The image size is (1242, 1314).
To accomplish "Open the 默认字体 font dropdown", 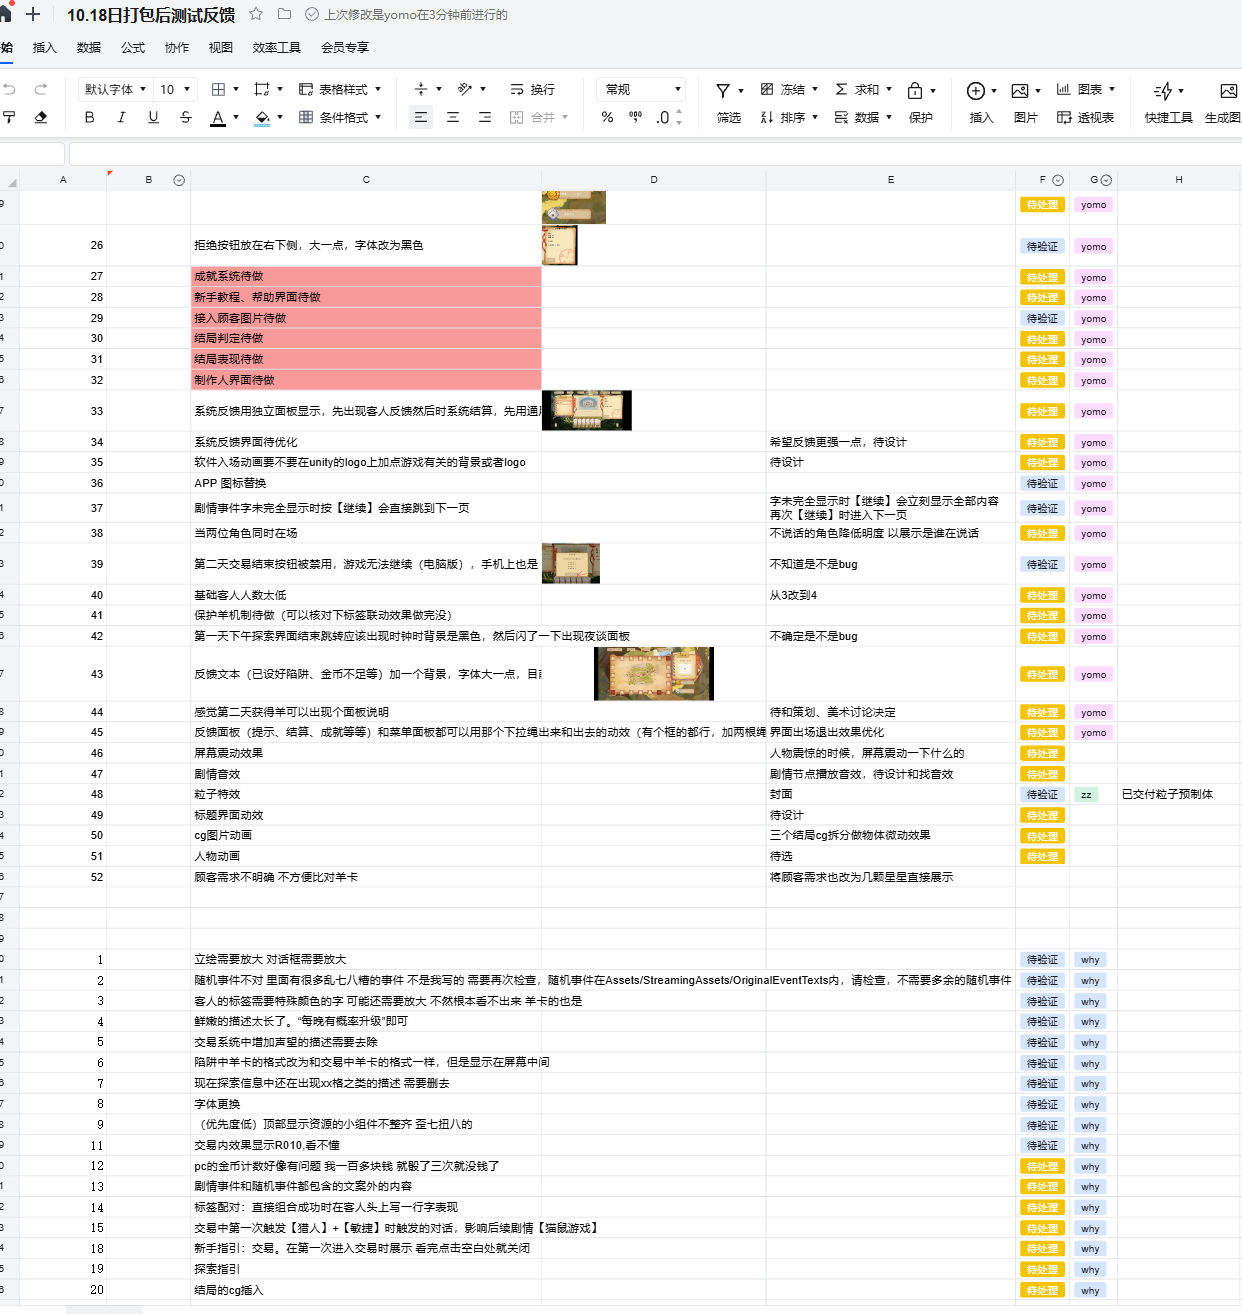I will tap(114, 89).
